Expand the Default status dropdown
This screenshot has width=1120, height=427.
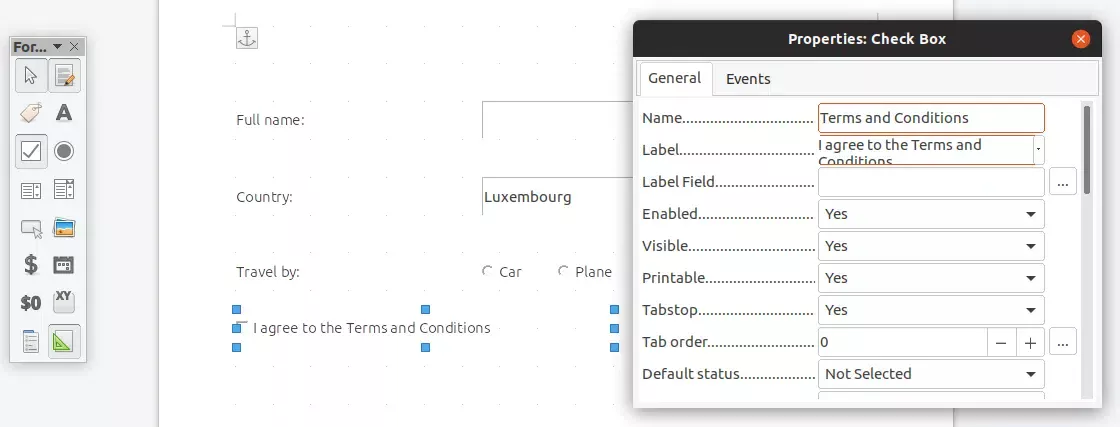(930, 374)
